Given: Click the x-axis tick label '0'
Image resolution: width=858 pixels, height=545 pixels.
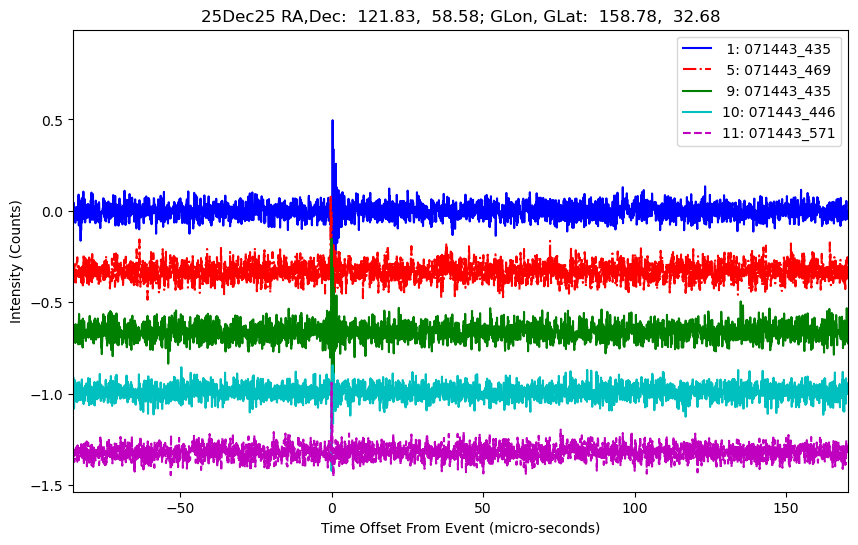Looking at the screenshot, I should click(x=332, y=508).
